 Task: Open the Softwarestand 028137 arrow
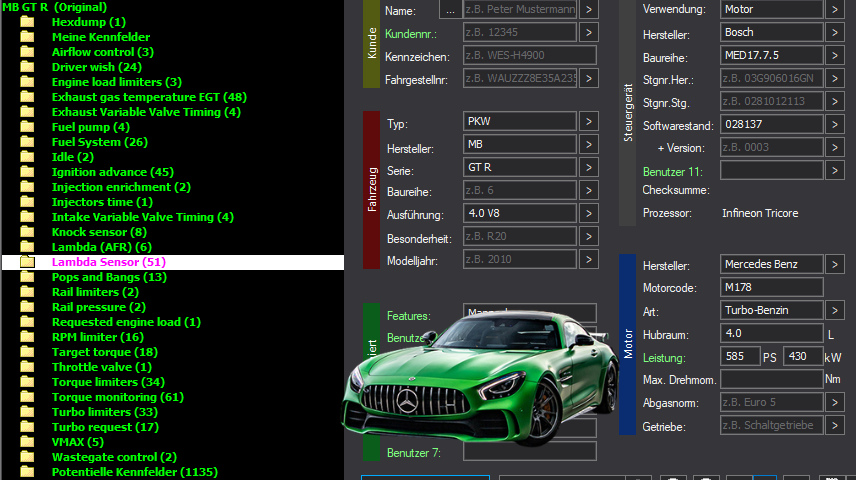[x=835, y=125]
